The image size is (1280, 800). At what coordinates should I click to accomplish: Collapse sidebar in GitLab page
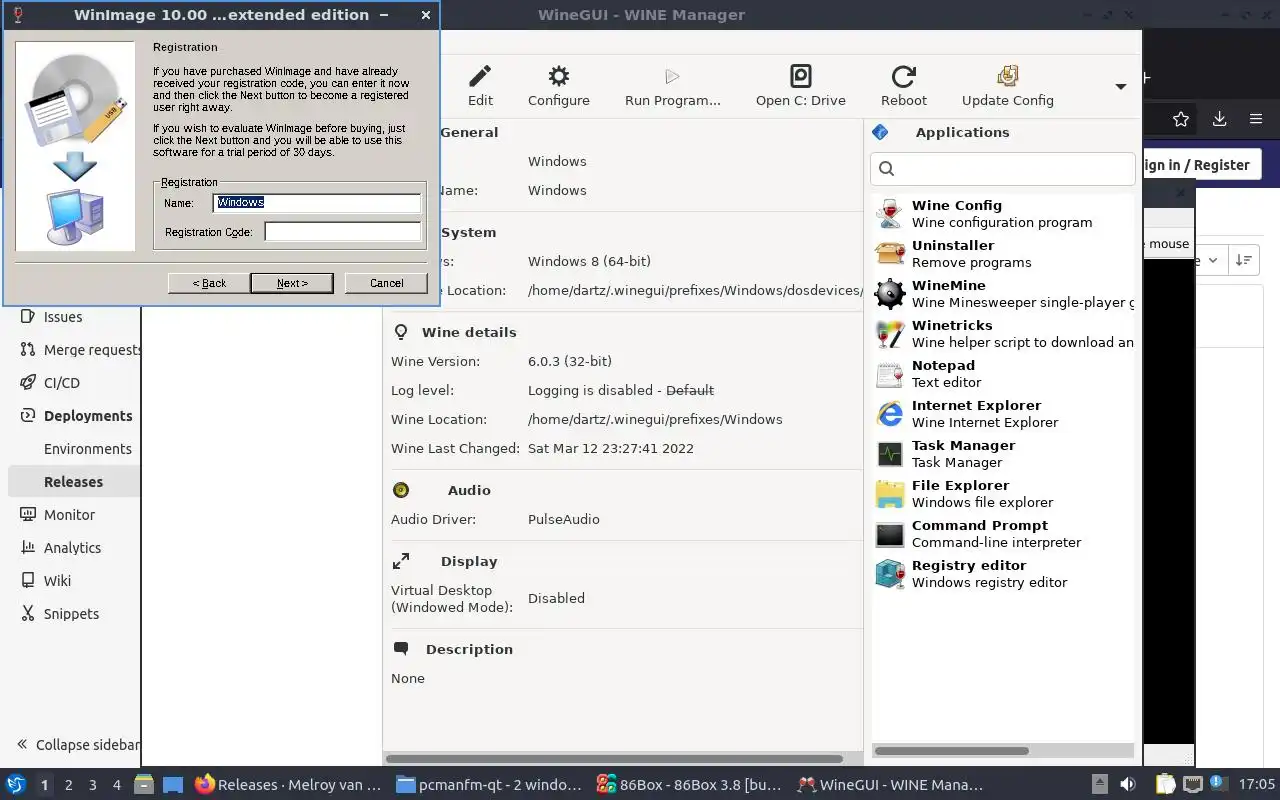(78, 744)
